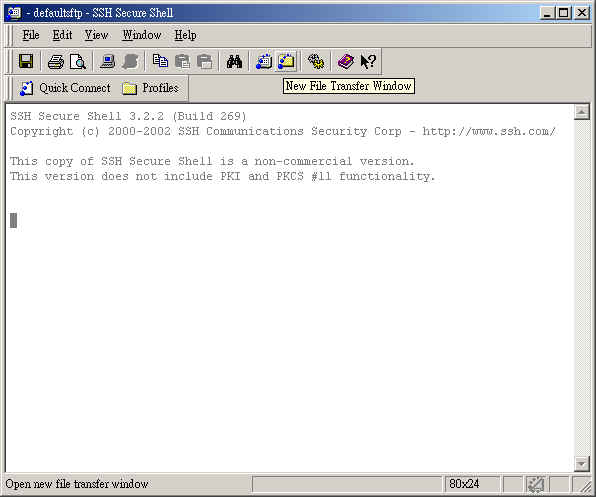Open New Terminal Window icon
Screen dimensions: 596x497
(264, 61)
